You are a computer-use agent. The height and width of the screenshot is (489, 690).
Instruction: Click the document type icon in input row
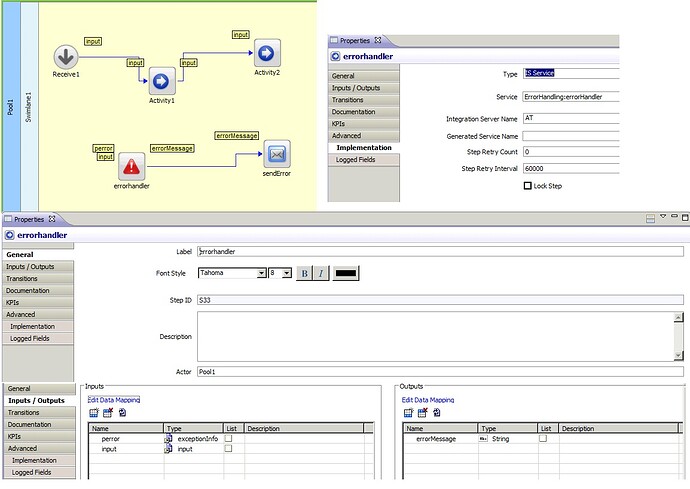(169, 449)
